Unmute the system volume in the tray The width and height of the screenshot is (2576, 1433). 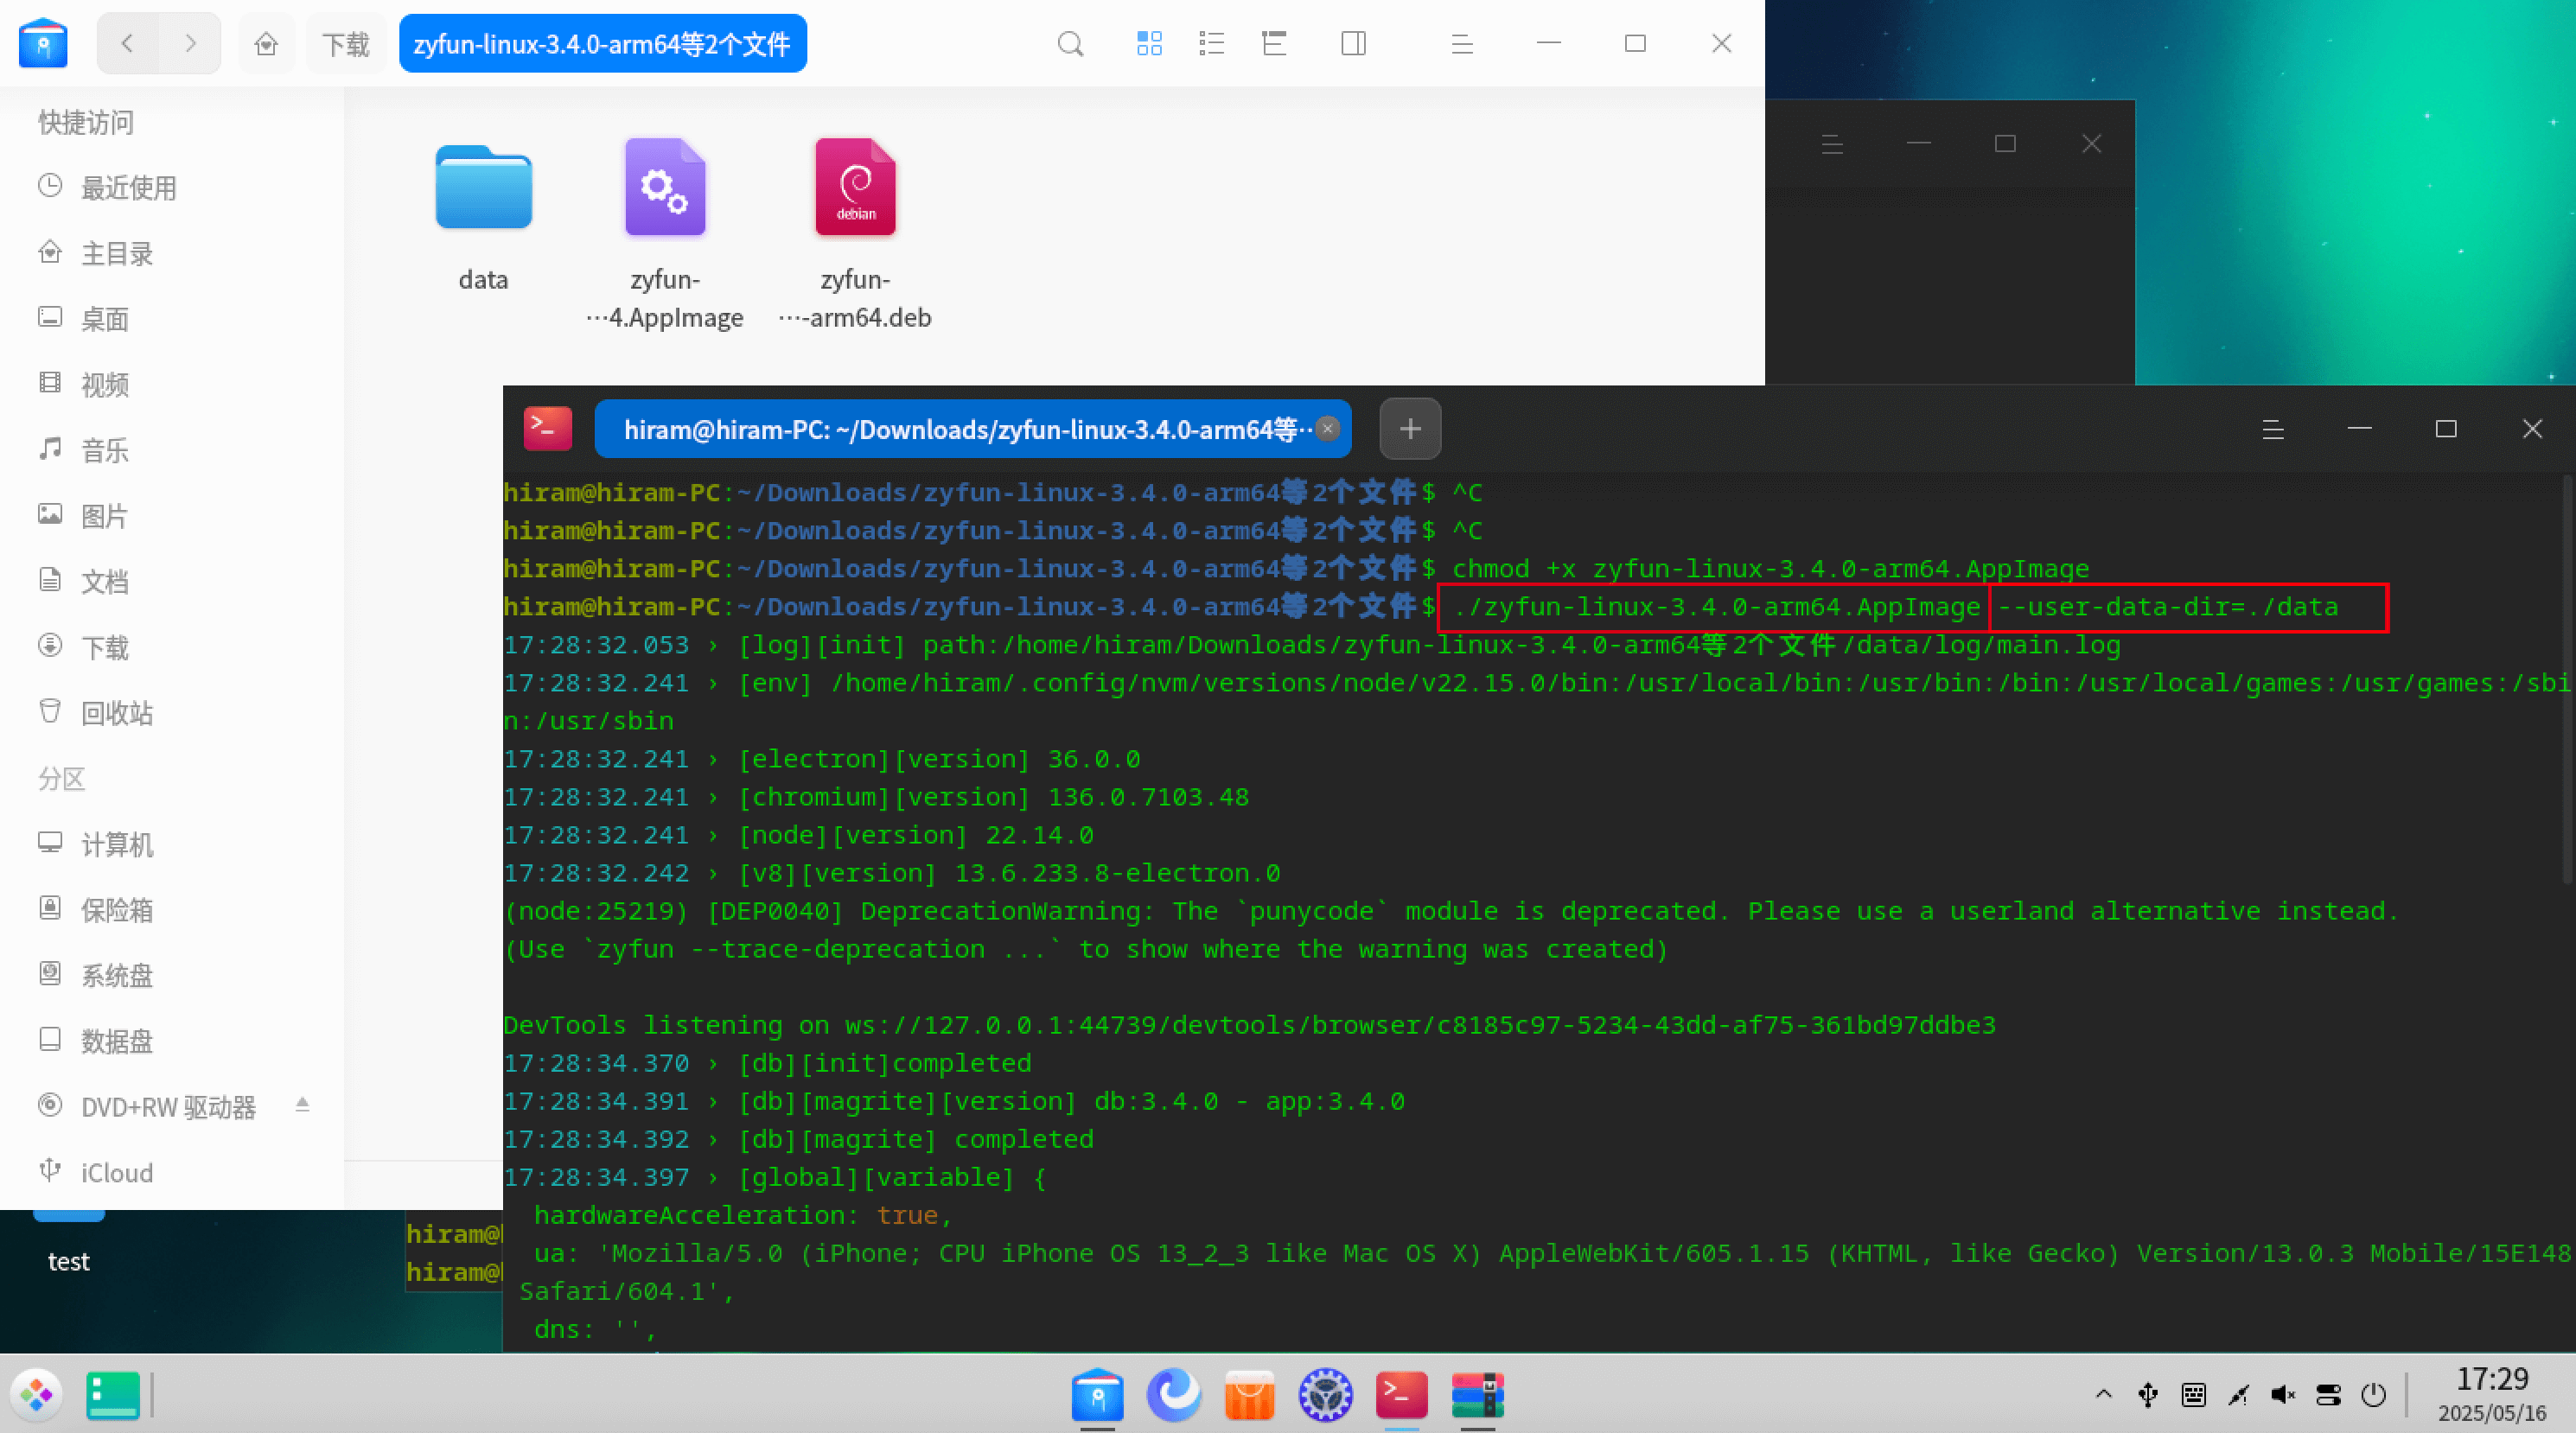tap(2284, 1395)
